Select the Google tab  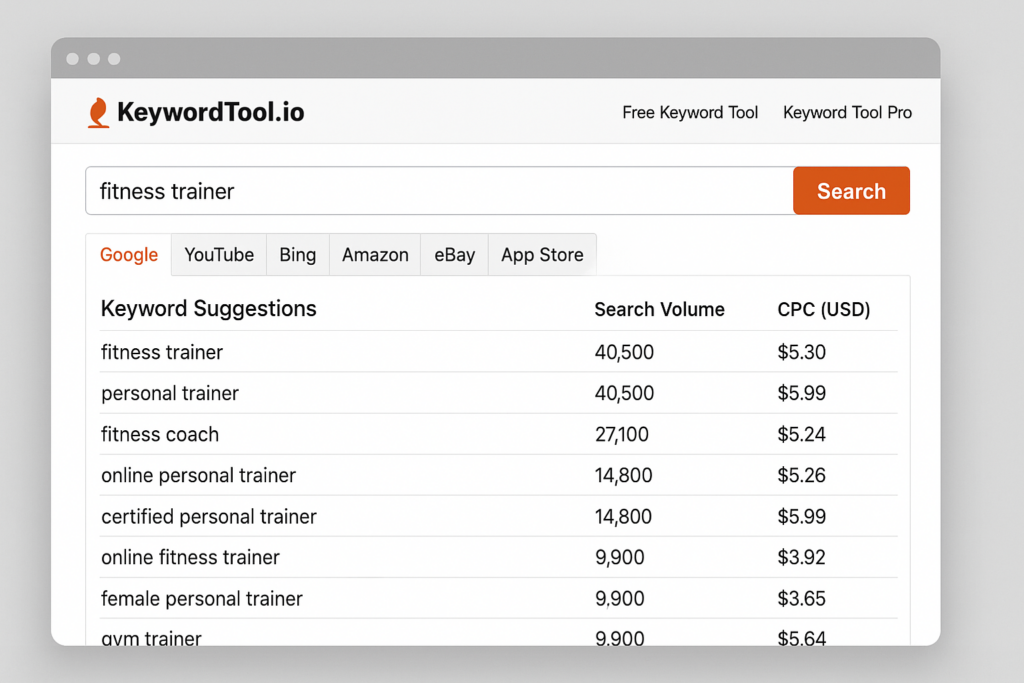(x=129, y=255)
